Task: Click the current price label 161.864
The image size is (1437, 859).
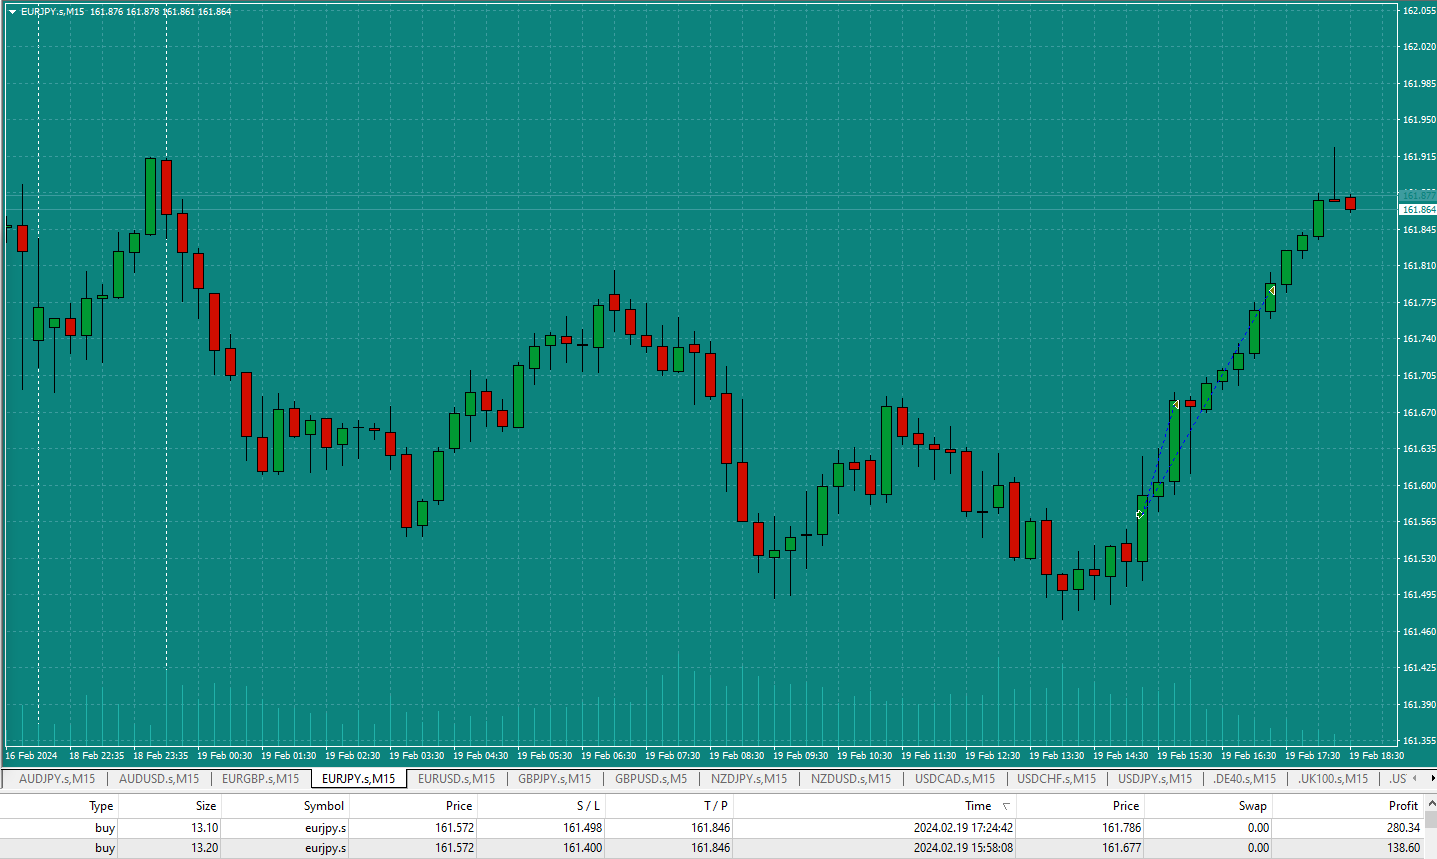Action: pyautogui.click(x=1418, y=210)
